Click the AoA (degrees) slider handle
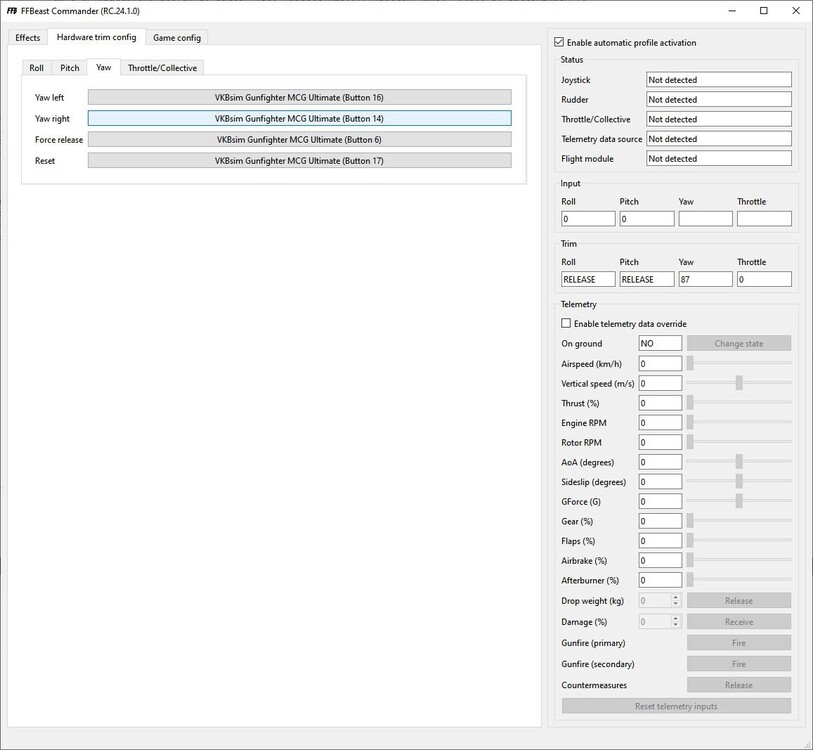Image resolution: width=813 pixels, height=750 pixels. (739, 462)
